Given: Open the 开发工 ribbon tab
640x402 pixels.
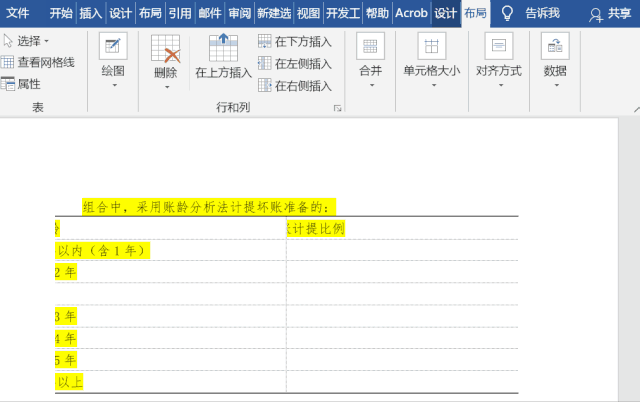Looking at the screenshot, I should (342, 13).
